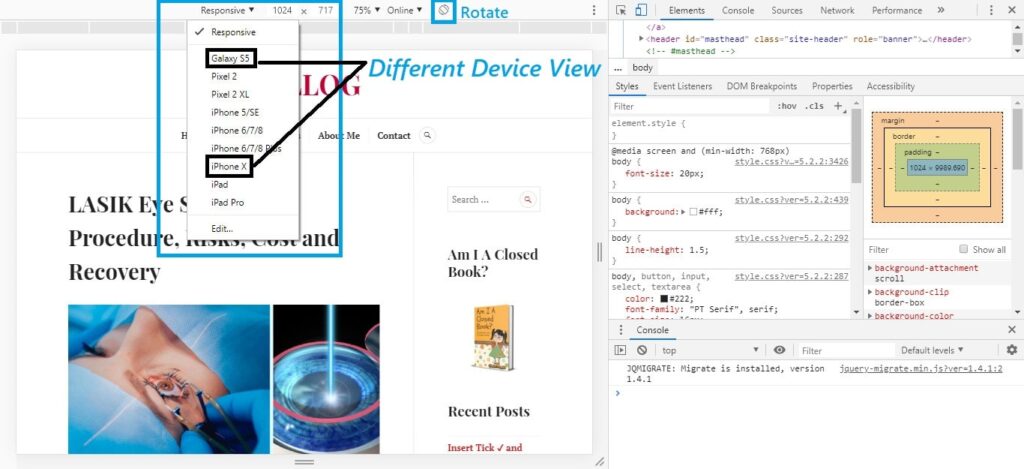1024x469 pixels.
Task: Toggle the console sidebar icon
Action: coord(620,350)
